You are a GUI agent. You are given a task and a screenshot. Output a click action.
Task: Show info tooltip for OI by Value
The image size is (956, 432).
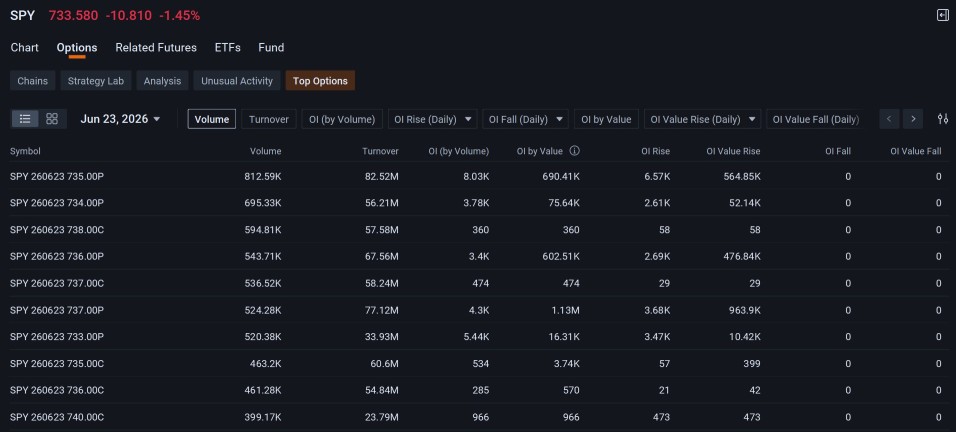pyautogui.click(x=574, y=151)
